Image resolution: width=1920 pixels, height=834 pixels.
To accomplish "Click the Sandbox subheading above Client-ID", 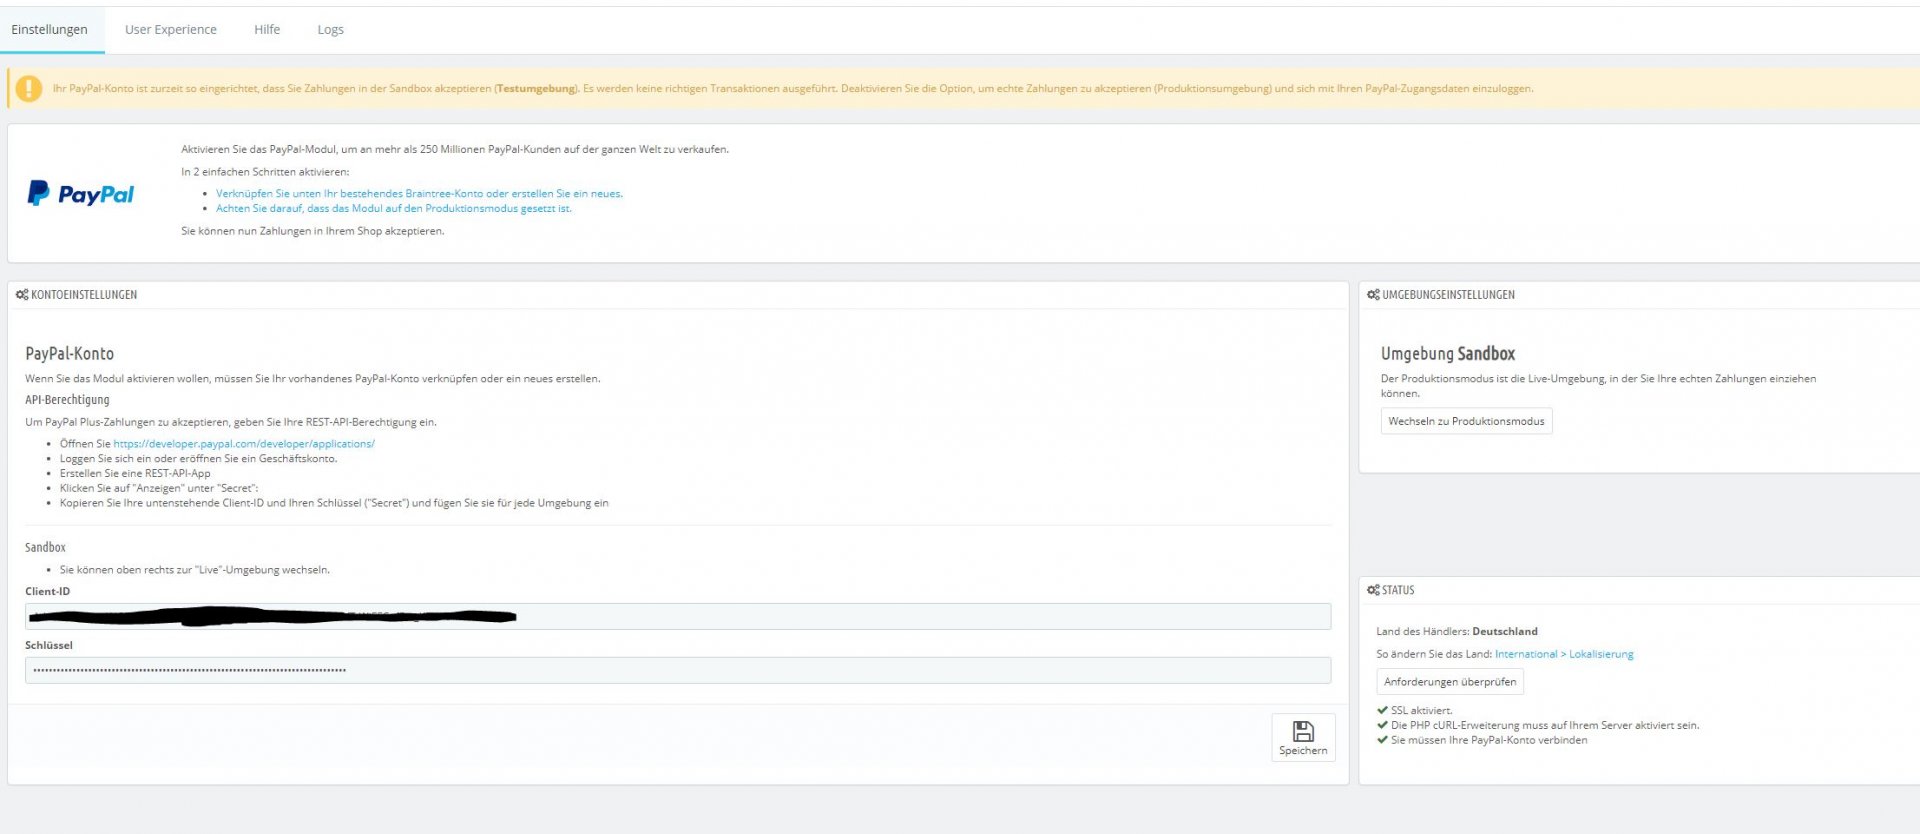I will [45, 548].
